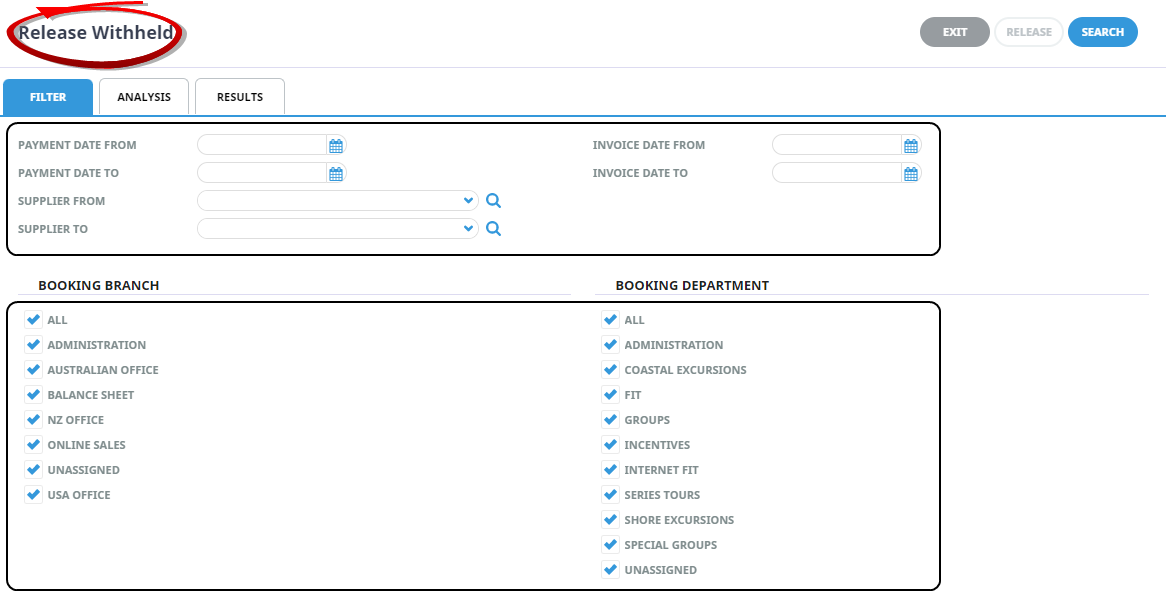
Task: Click the Release button
Action: (1028, 32)
